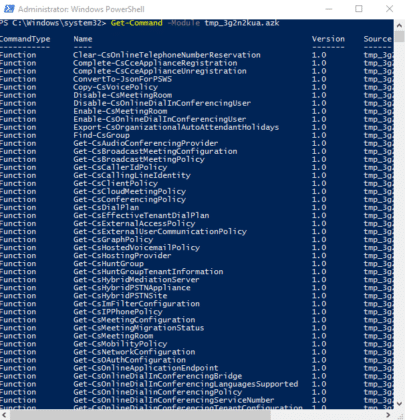Click Get-CsMeetingConfiguration entry
This screenshot has height=420, width=405.
point(134,320)
